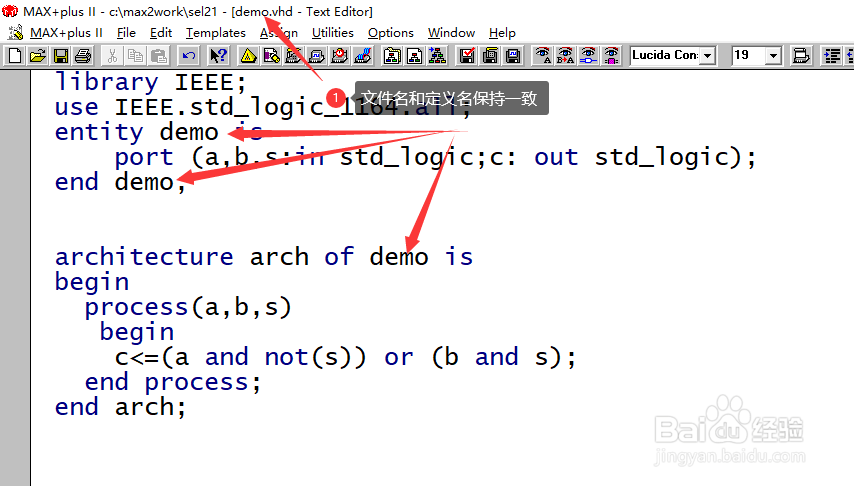Open the Assign menu
Image resolution: width=854 pixels, height=486 pixels.
[x=278, y=33]
